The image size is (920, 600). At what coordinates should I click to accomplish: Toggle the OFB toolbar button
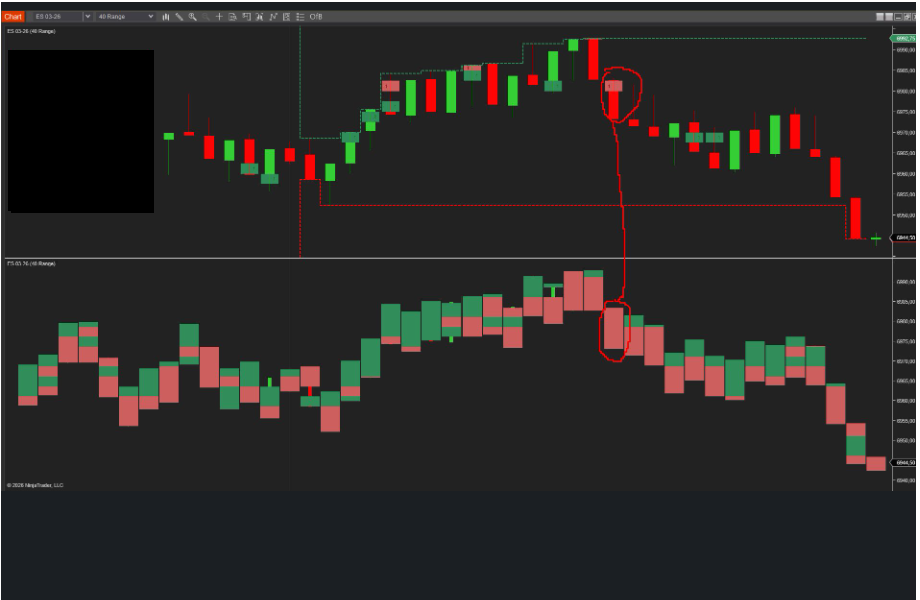tap(316, 17)
